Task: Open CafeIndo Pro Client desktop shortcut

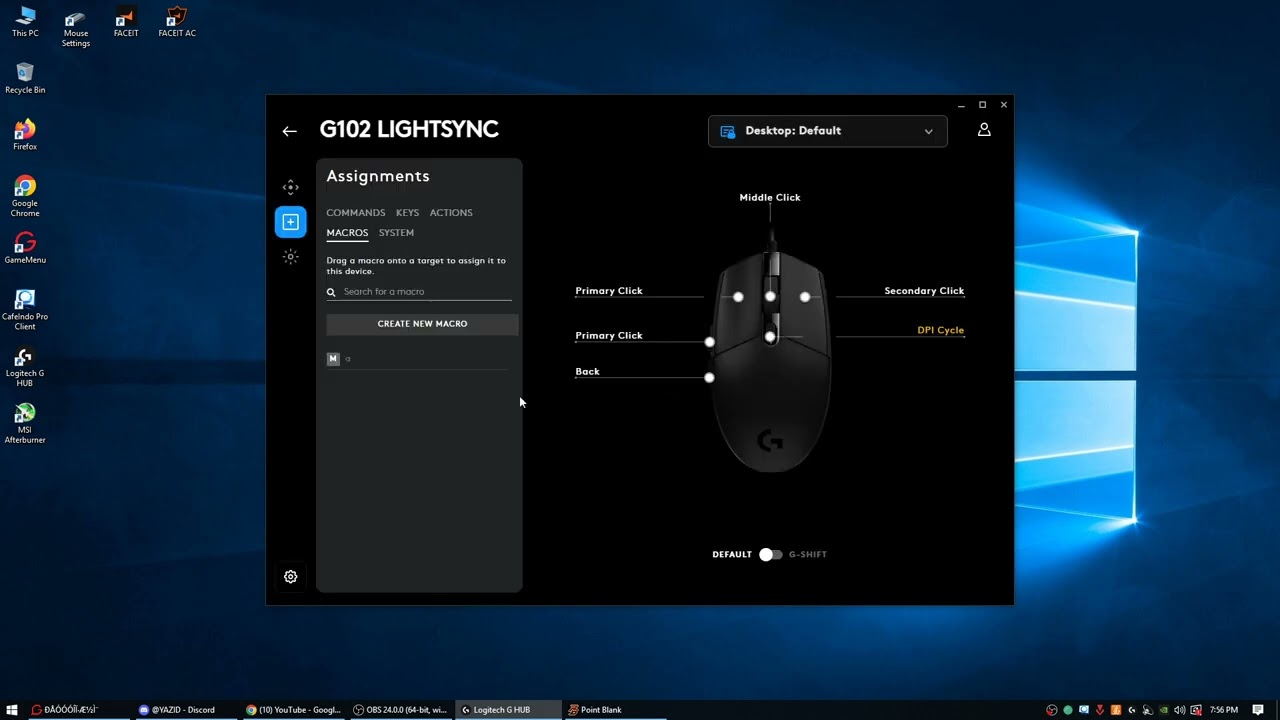Action: pos(25,310)
